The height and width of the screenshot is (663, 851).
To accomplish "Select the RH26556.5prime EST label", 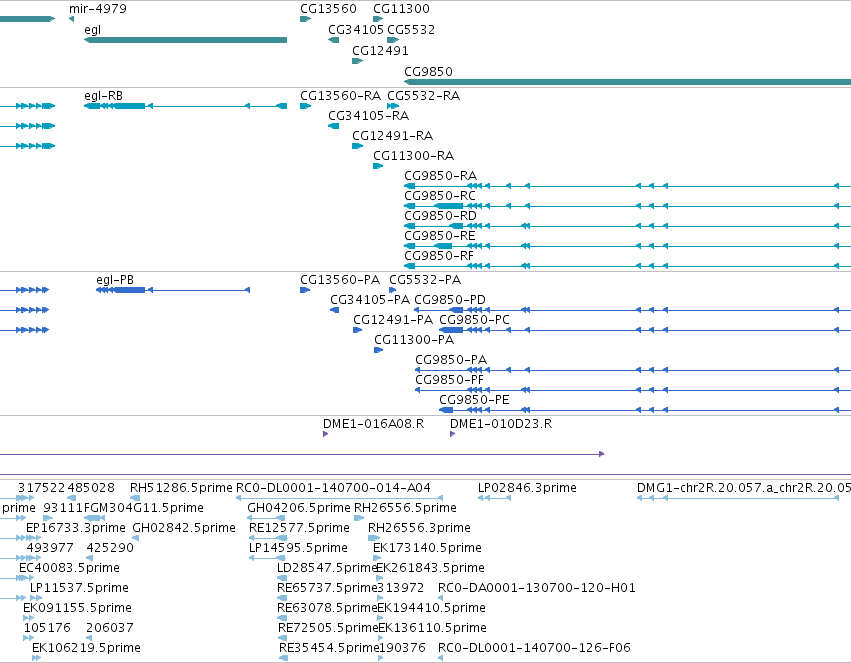I will point(405,508).
